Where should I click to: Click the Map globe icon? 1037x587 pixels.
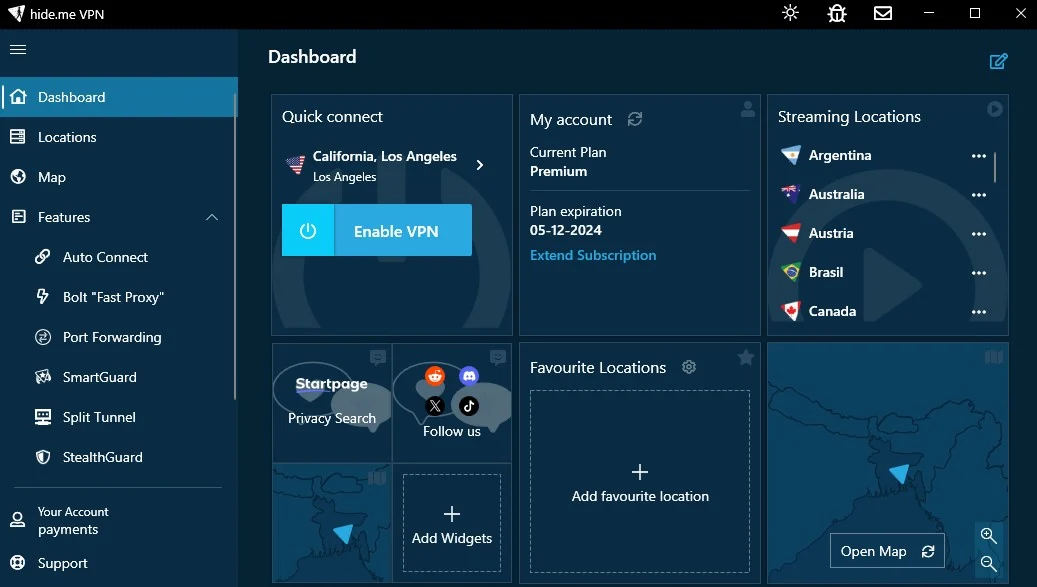[19, 176]
